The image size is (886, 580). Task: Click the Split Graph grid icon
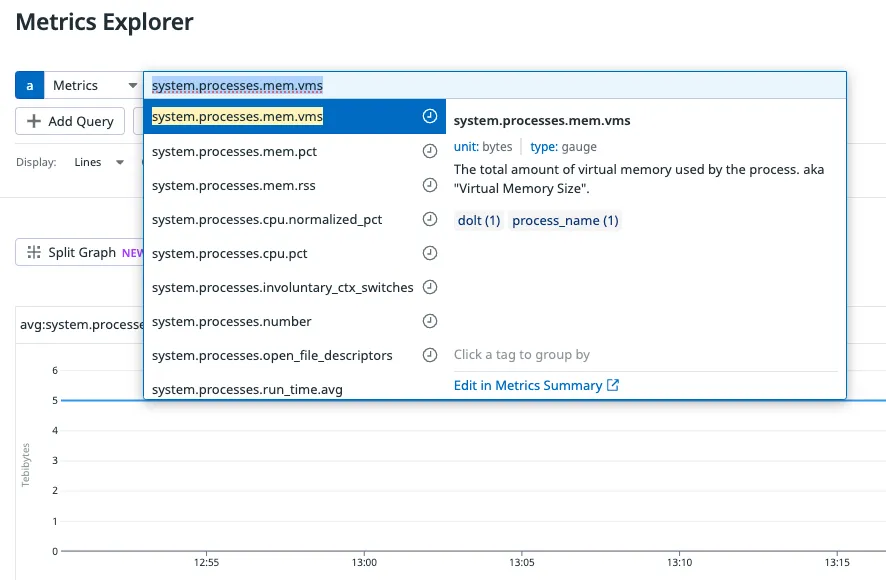(x=36, y=252)
